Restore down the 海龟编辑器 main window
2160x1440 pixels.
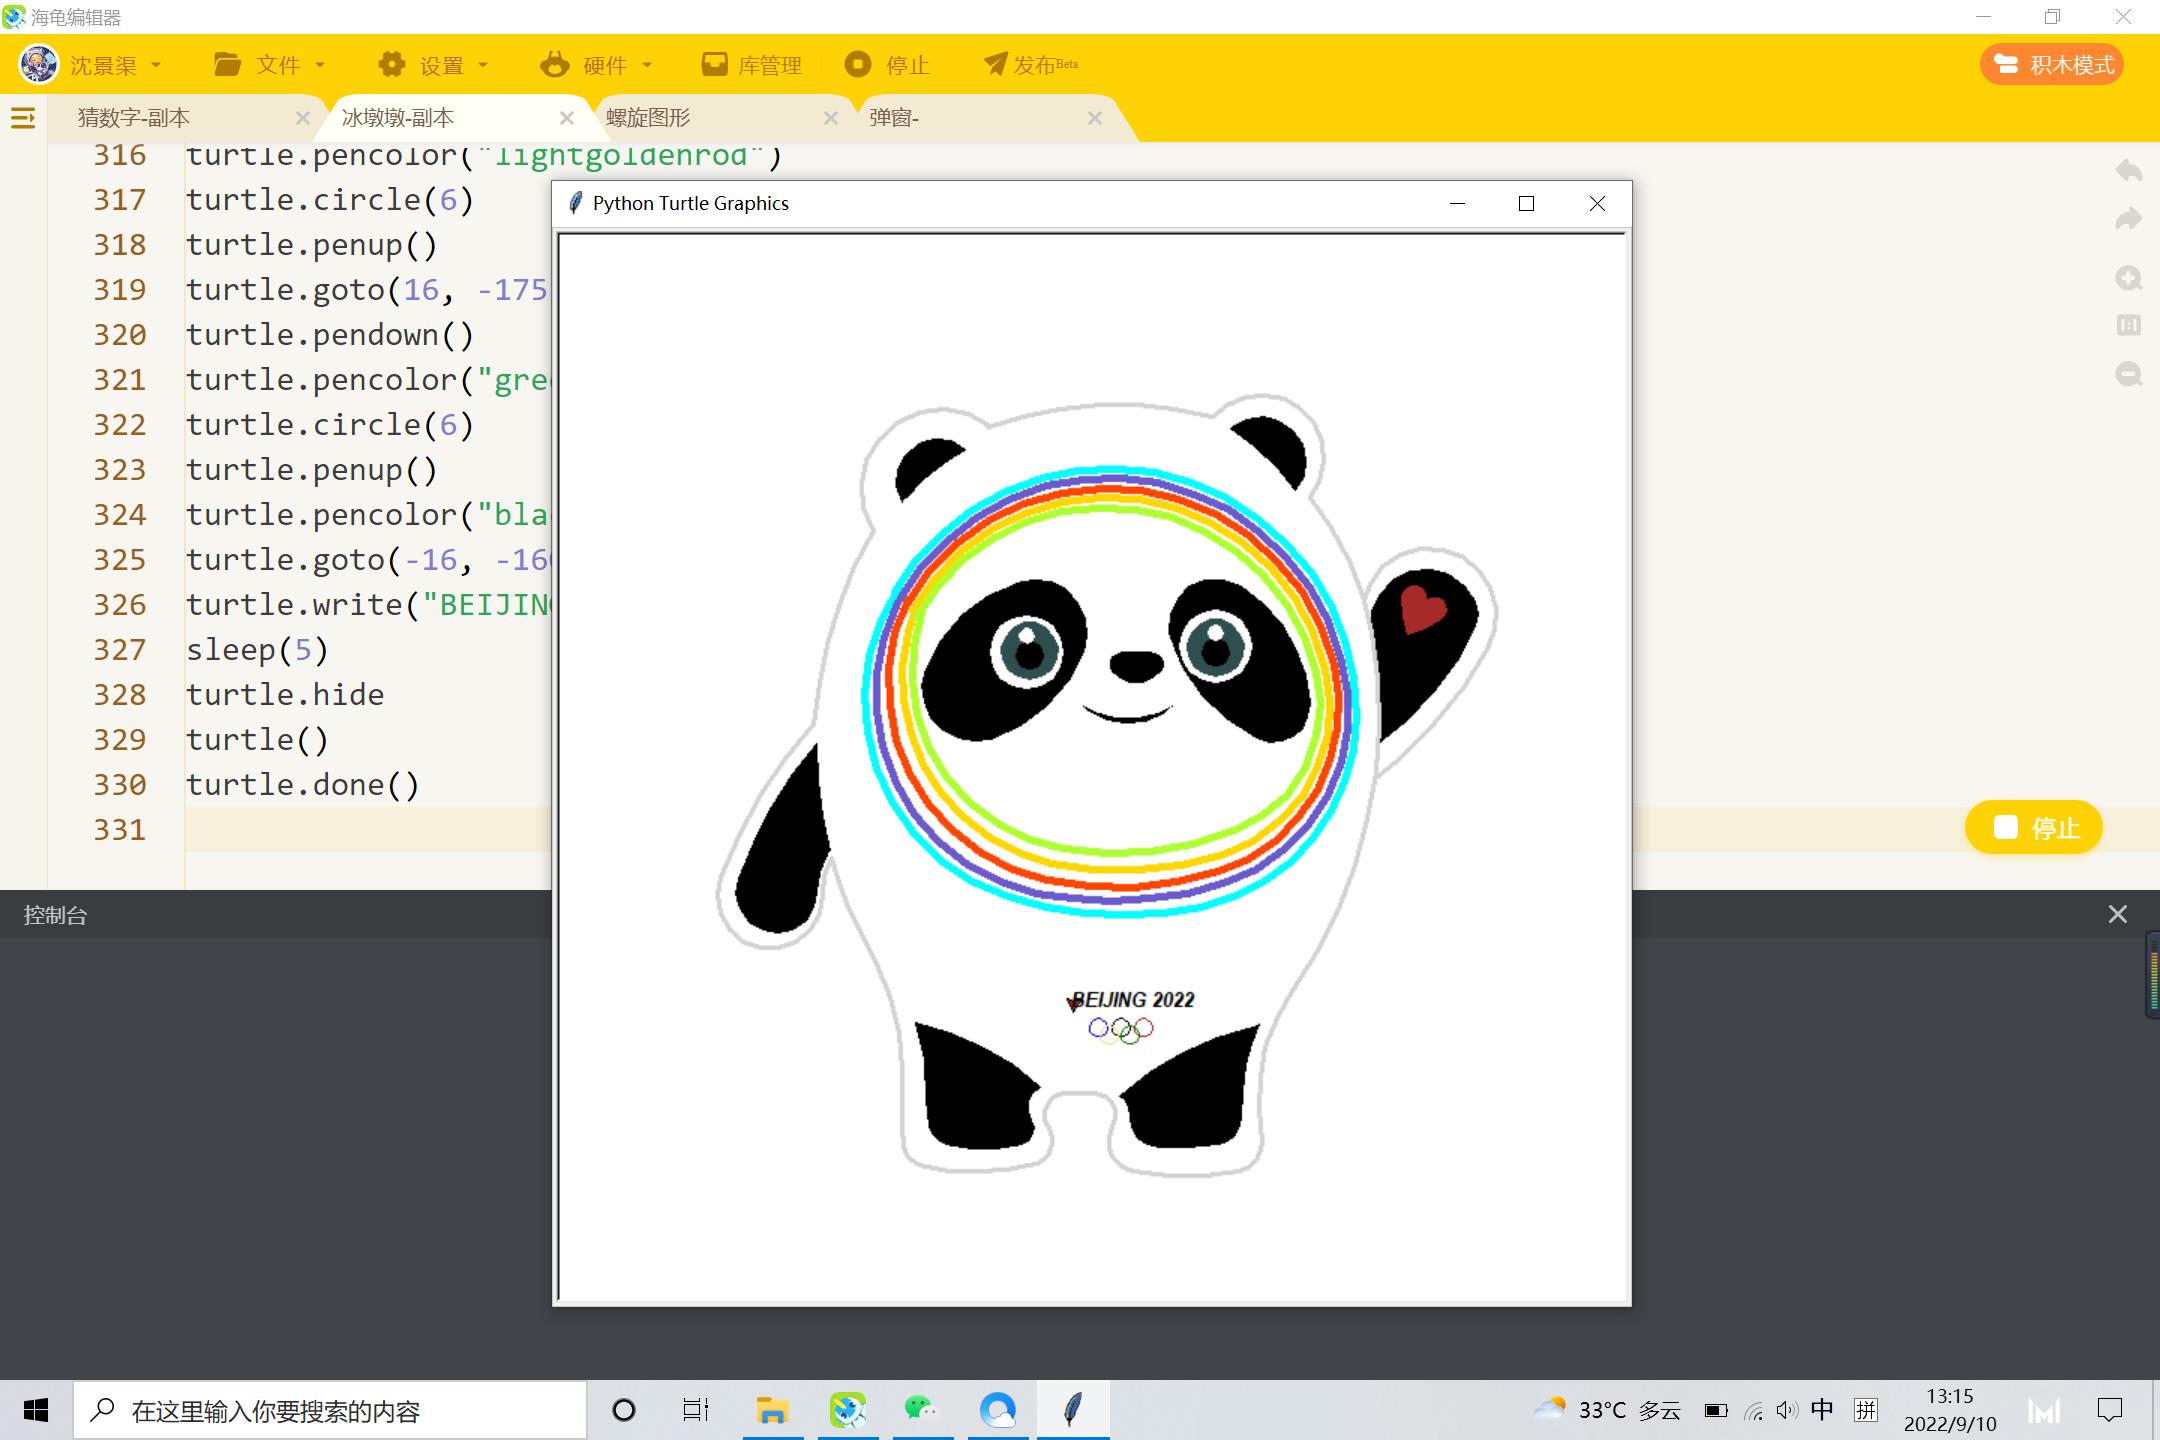2053,17
